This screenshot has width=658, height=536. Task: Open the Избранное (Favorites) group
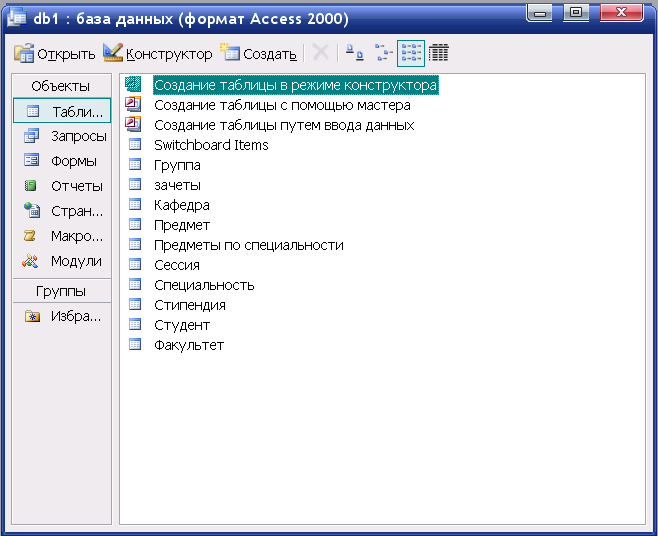click(62, 316)
